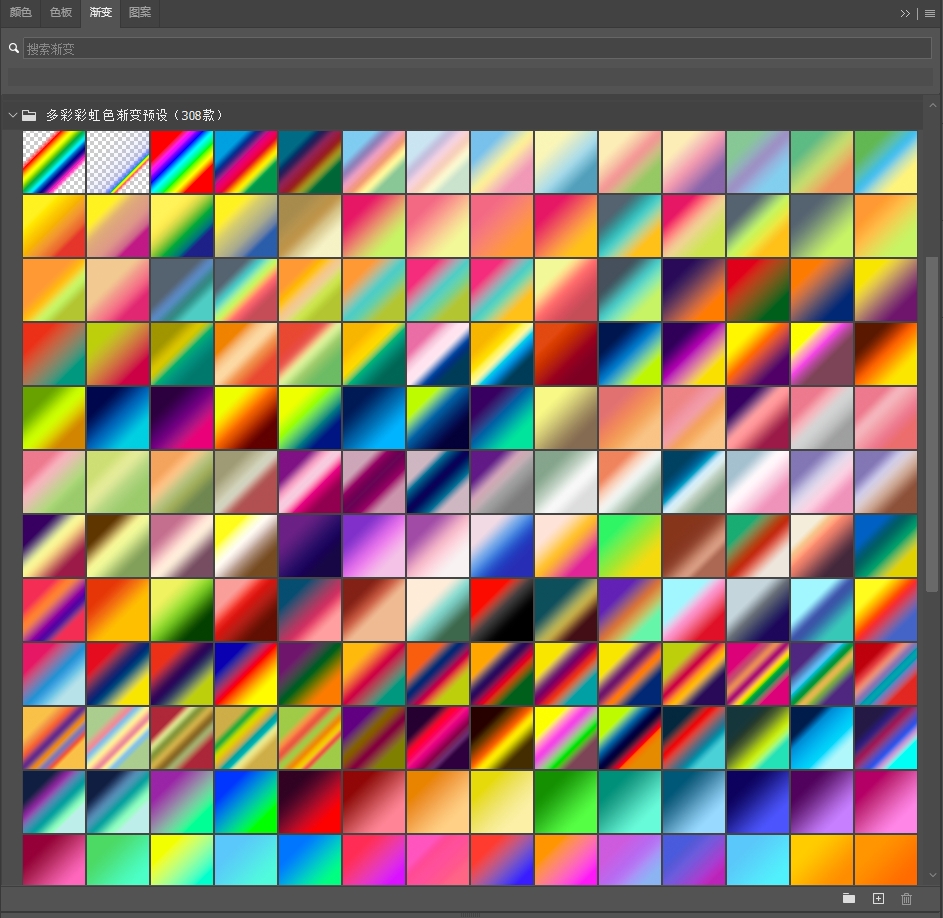Click the magnifier search icon
The width and height of the screenshot is (943, 918).
point(13,48)
